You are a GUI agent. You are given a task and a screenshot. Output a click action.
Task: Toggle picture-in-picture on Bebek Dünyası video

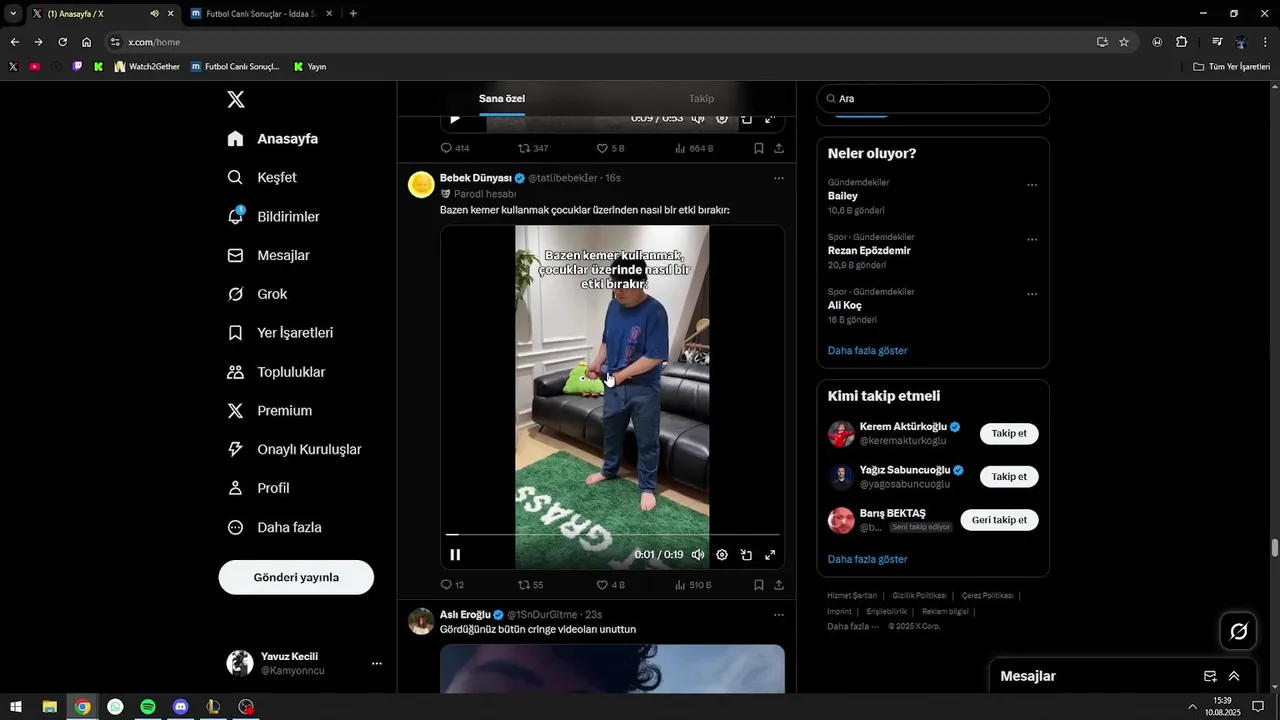point(746,555)
